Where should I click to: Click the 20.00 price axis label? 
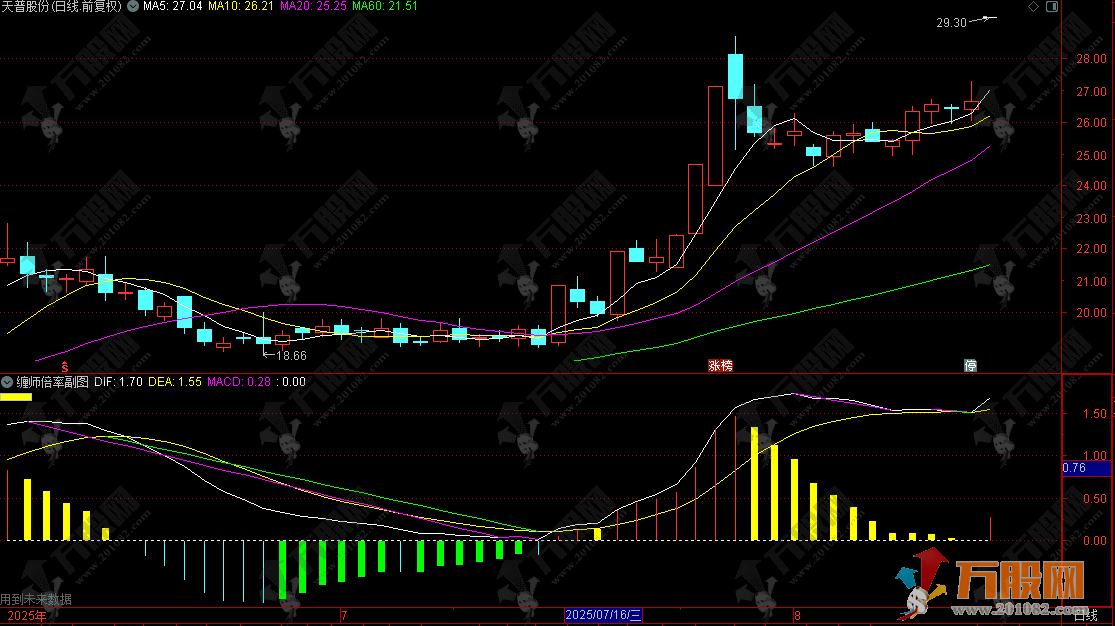click(x=1092, y=313)
